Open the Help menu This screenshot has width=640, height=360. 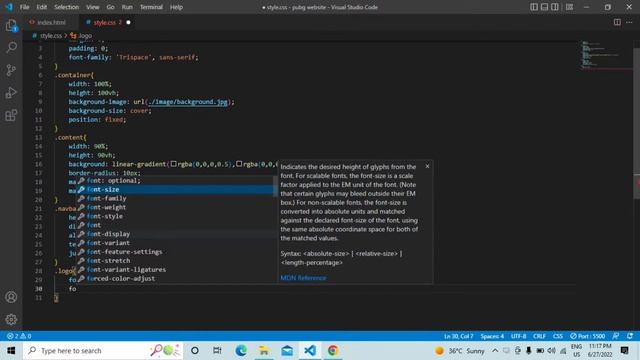176,7
